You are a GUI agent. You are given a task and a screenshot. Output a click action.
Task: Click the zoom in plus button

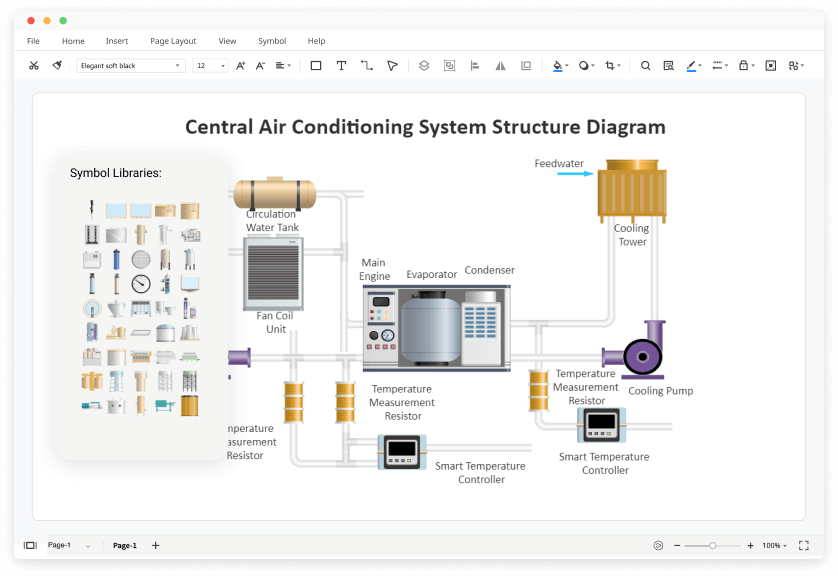[x=750, y=546]
